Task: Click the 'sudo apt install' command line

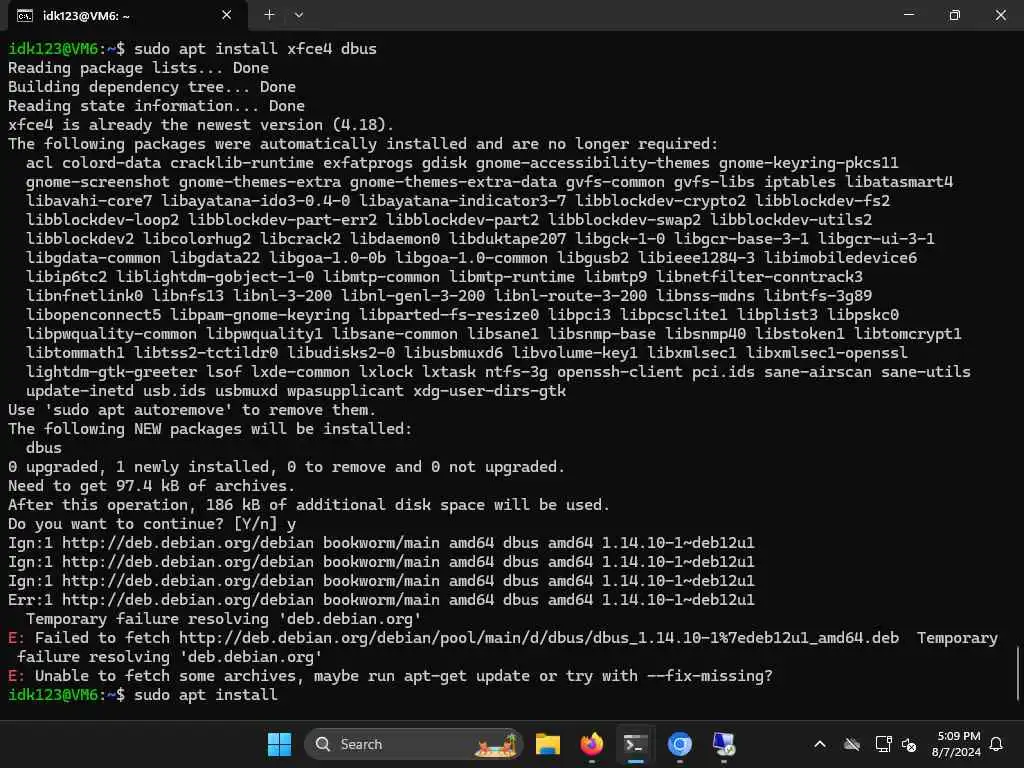Action: (143, 695)
